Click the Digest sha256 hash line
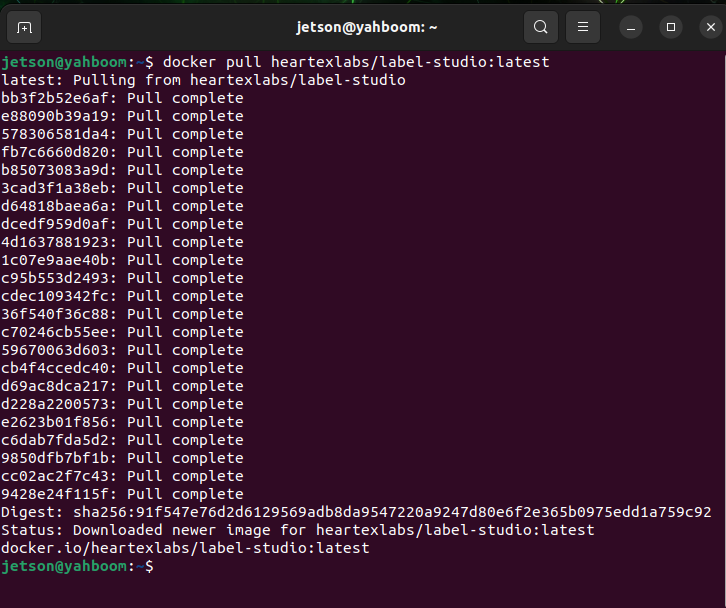Image resolution: width=726 pixels, height=608 pixels. click(356, 513)
